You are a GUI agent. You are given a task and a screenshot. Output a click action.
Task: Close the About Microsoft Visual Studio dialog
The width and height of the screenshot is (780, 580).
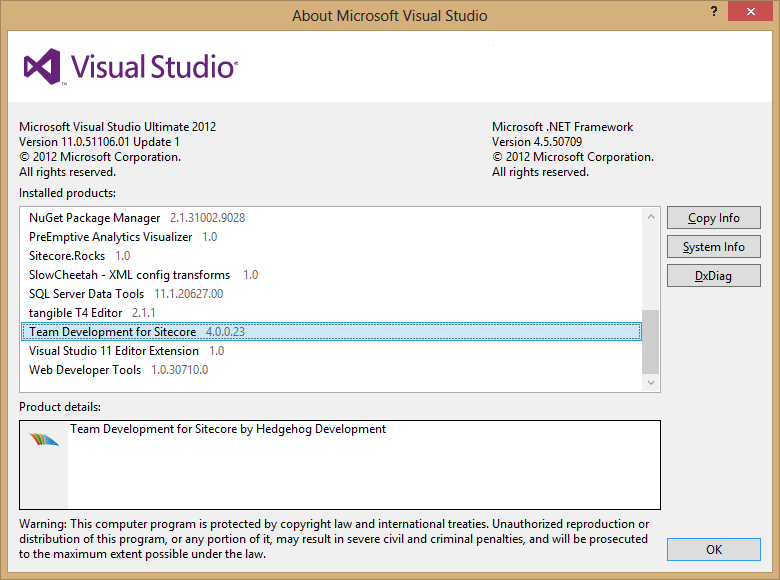pyautogui.click(x=750, y=11)
